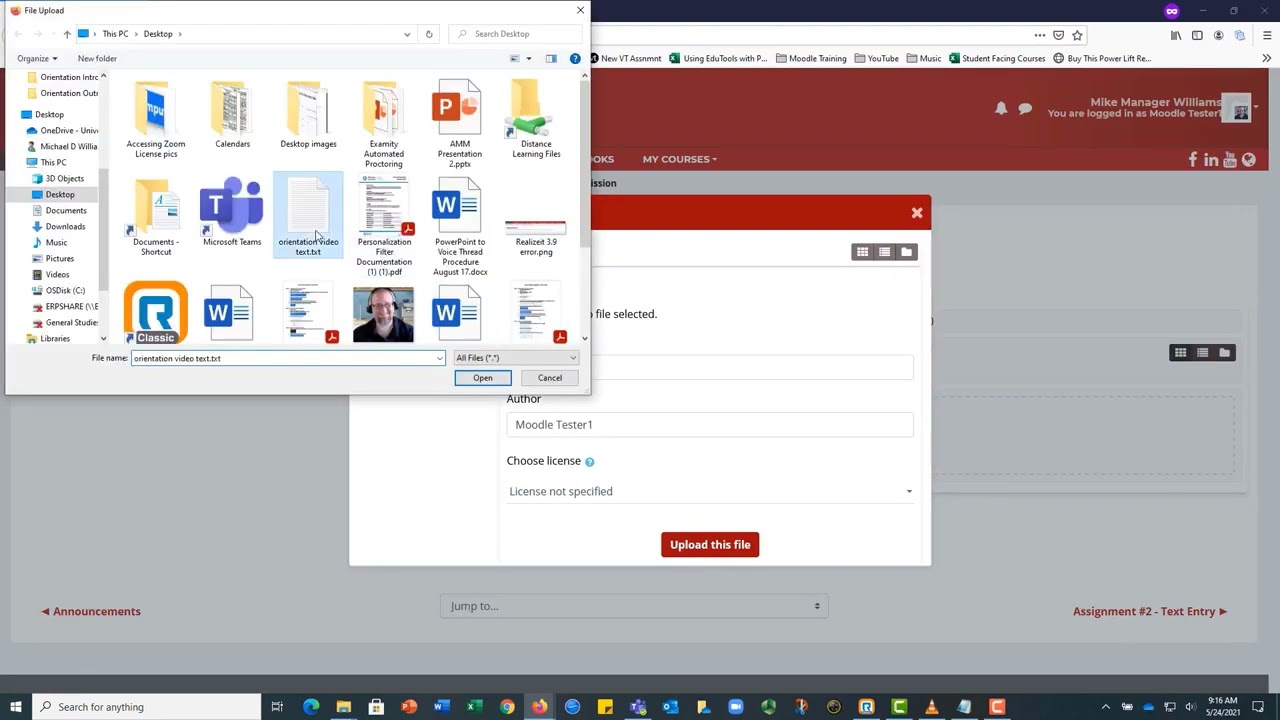Click the Open button

click(x=483, y=378)
